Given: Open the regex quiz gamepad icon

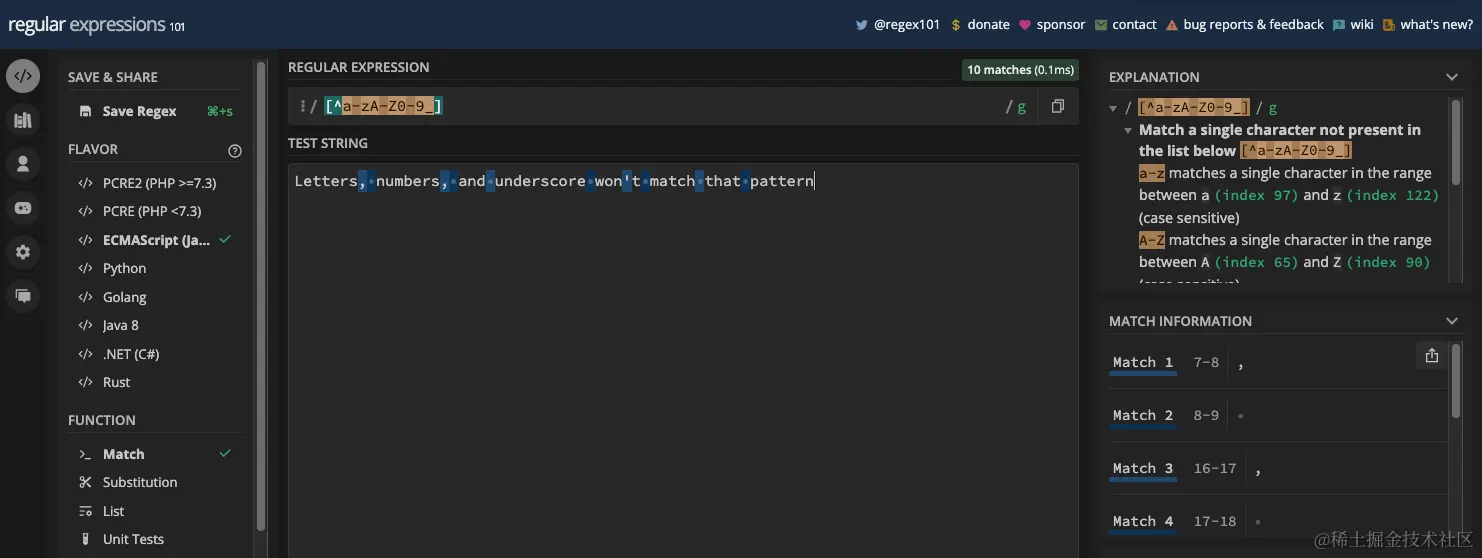Looking at the screenshot, I should click(23, 208).
